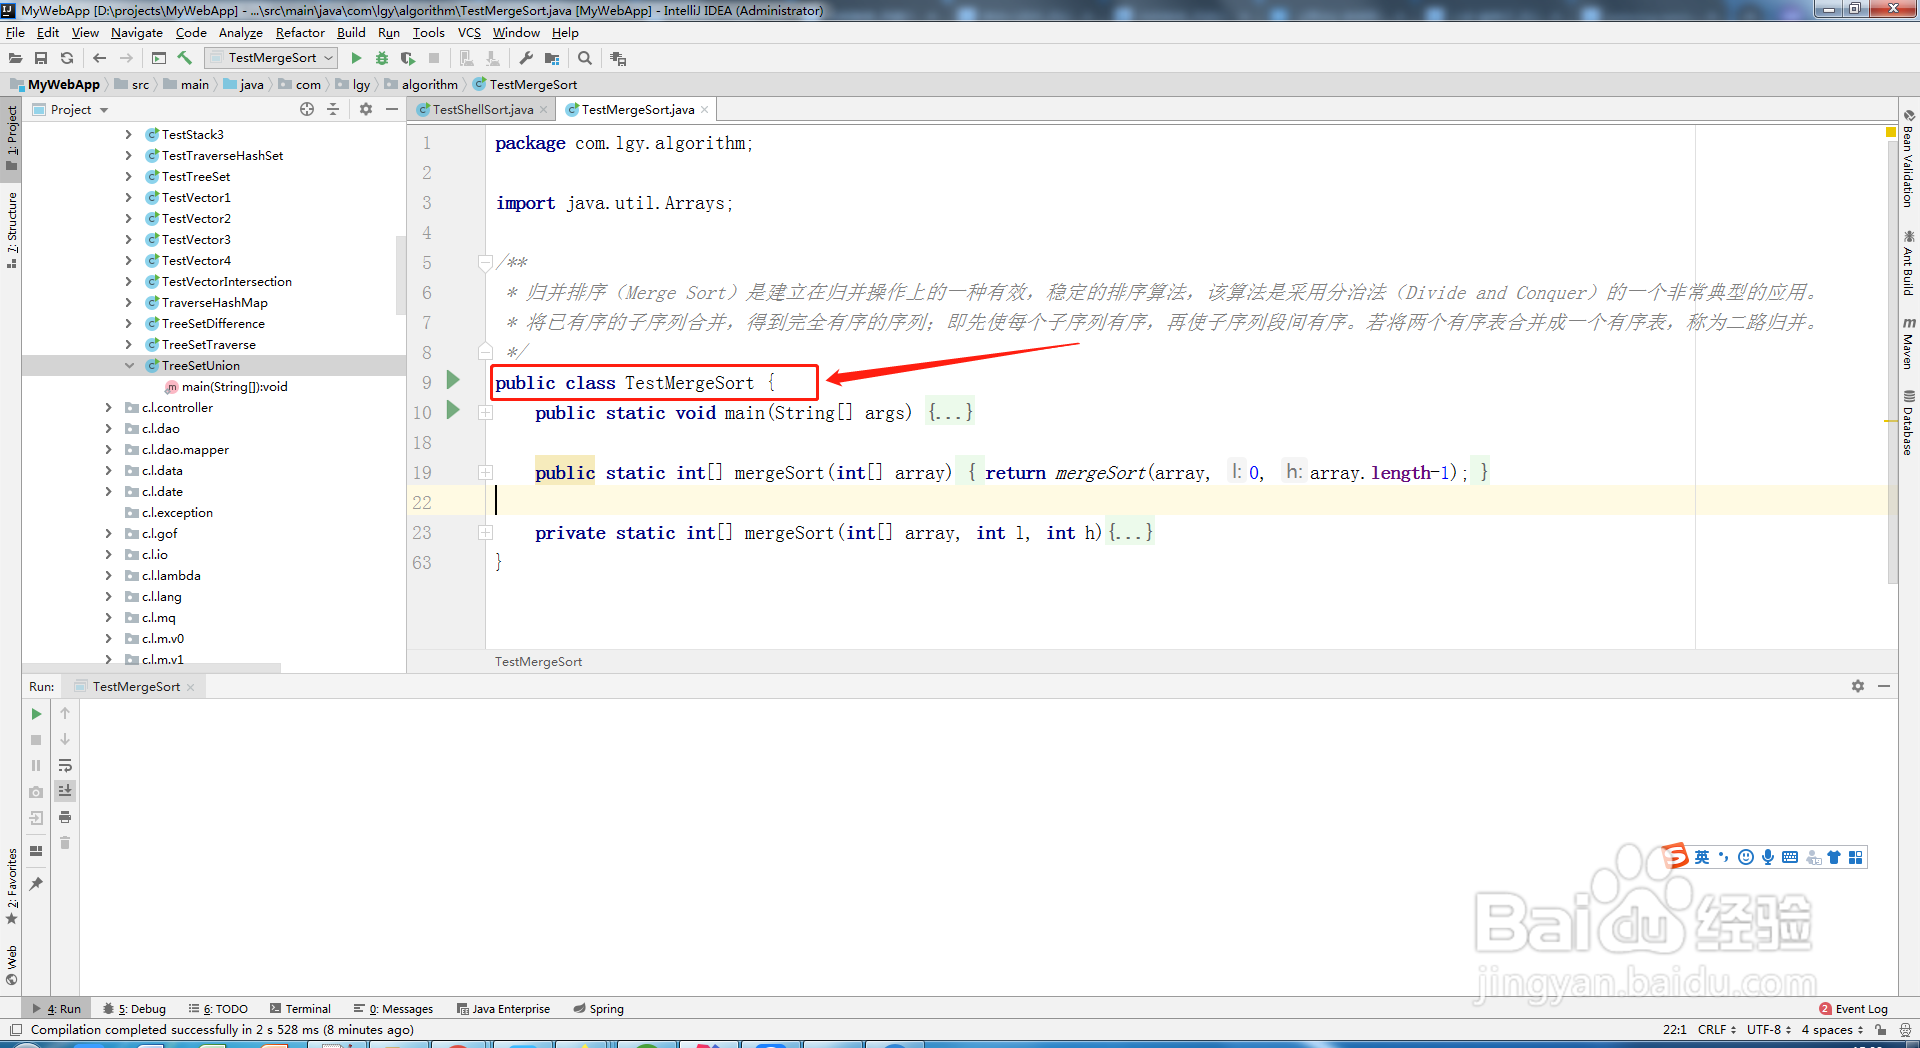Open Event Log notifications
The height and width of the screenshot is (1048, 1920).
click(x=1853, y=1009)
